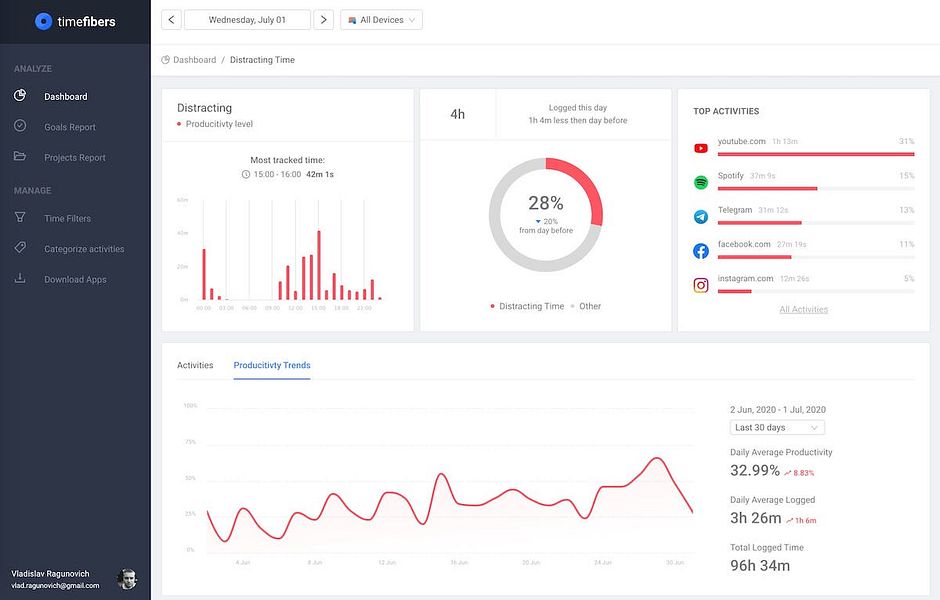The image size is (940, 600).
Task: Select the Goals Report checkmark icon
Action: point(20,126)
